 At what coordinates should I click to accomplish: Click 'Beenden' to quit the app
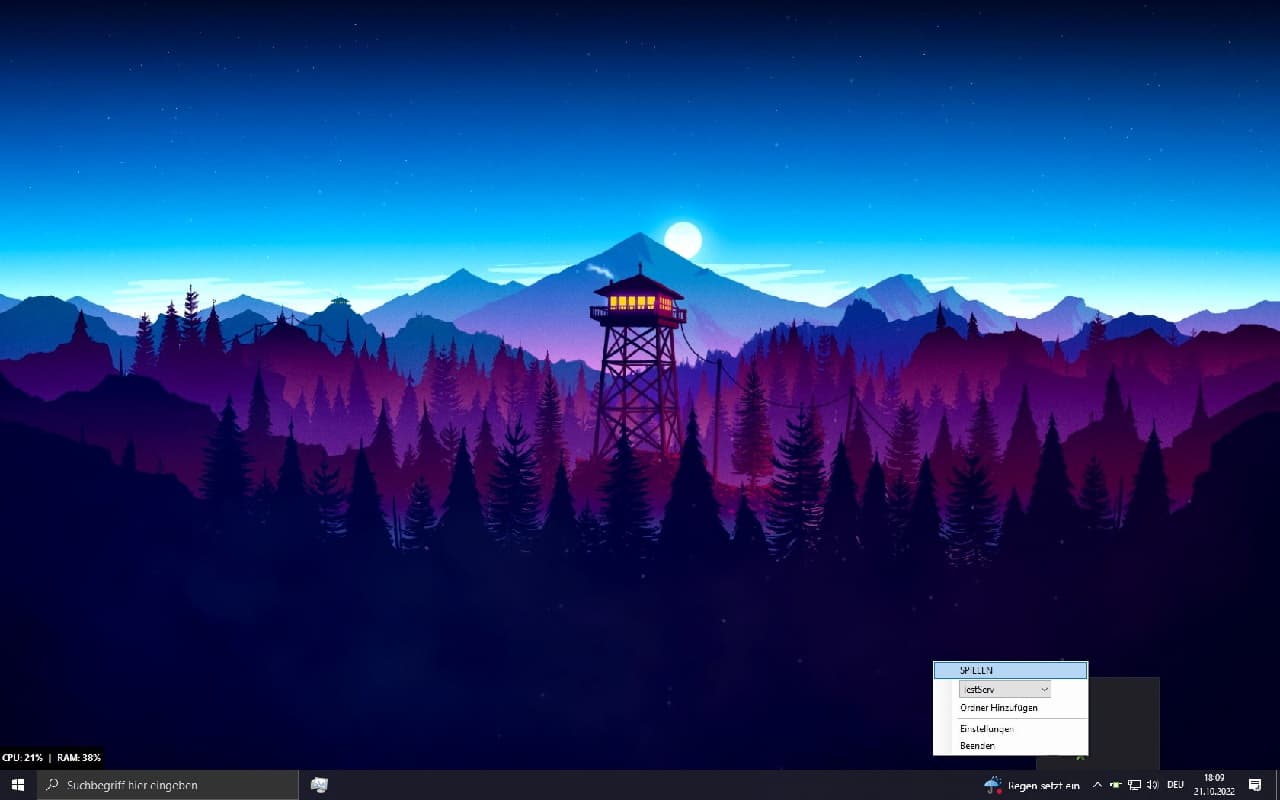1010,746
